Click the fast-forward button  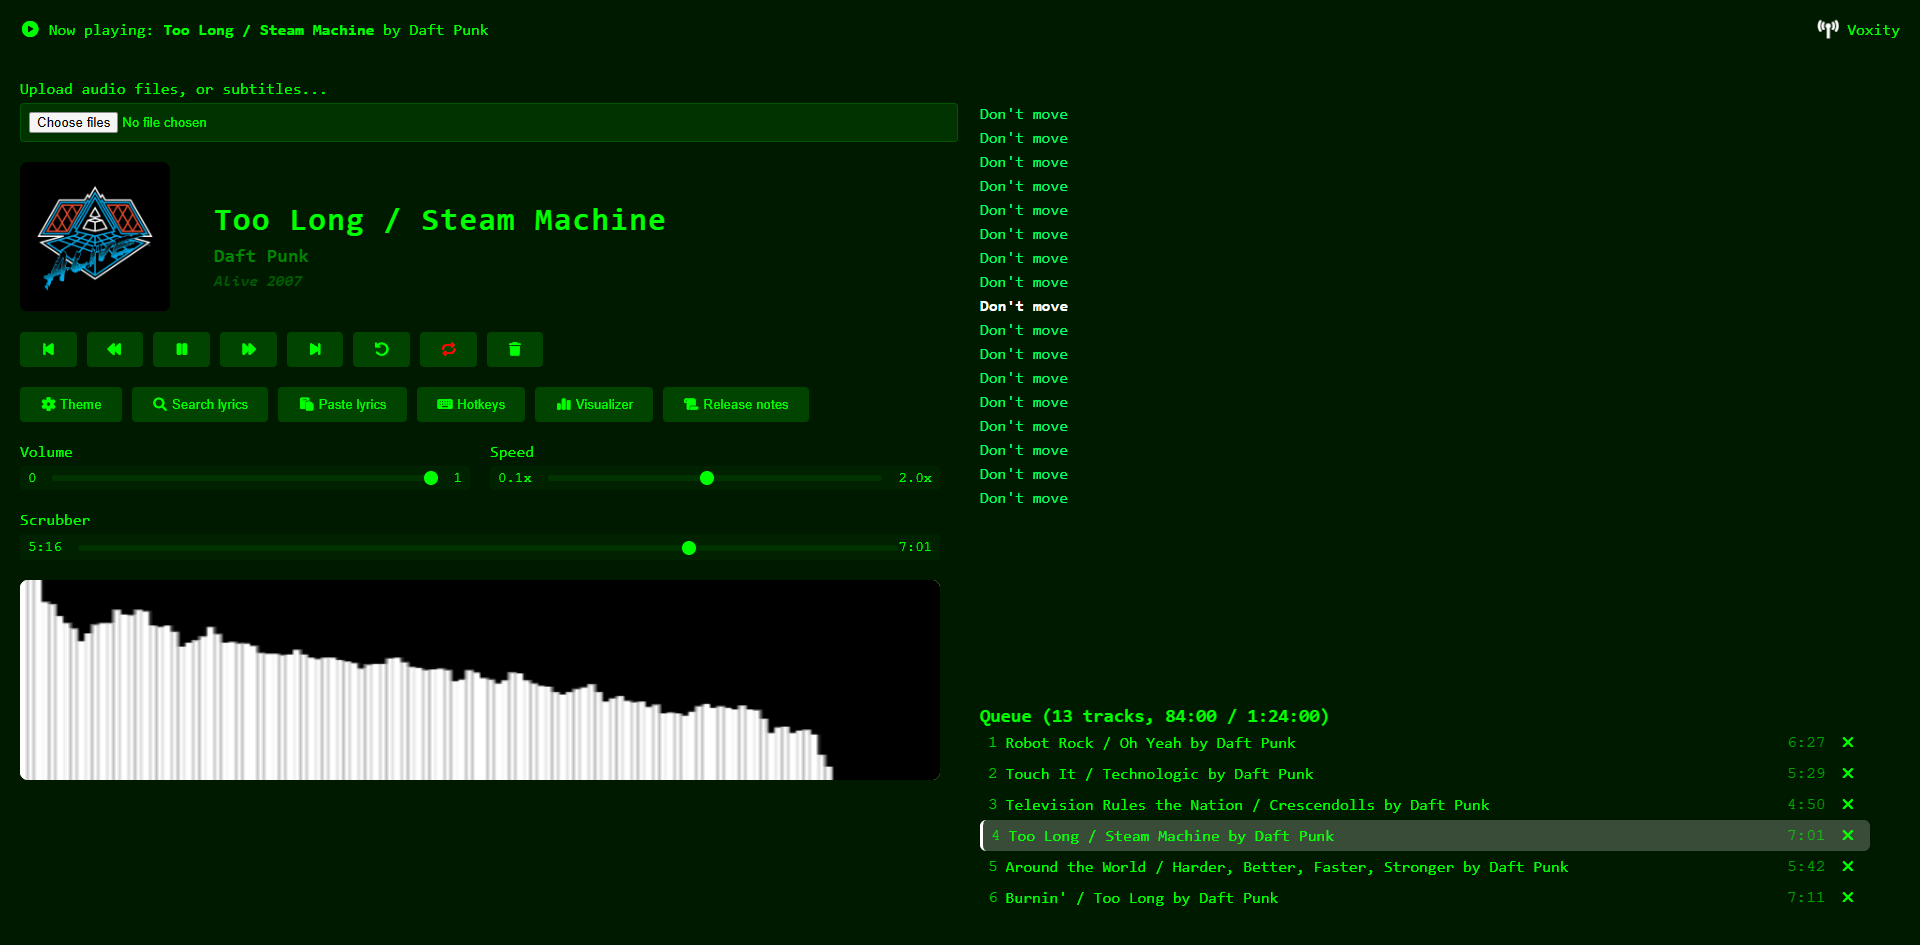[x=248, y=349]
